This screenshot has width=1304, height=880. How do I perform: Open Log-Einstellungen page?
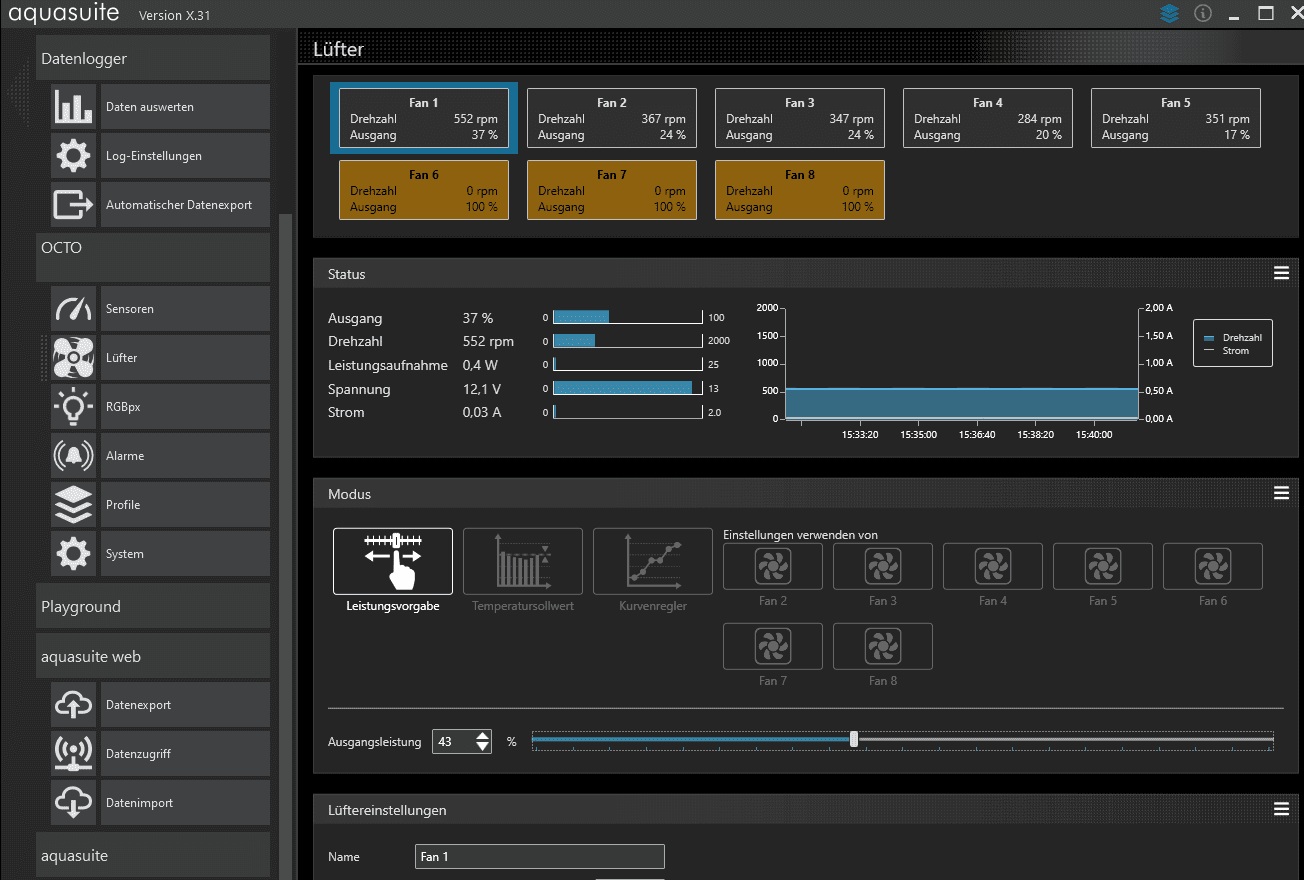pyautogui.click(x=185, y=156)
